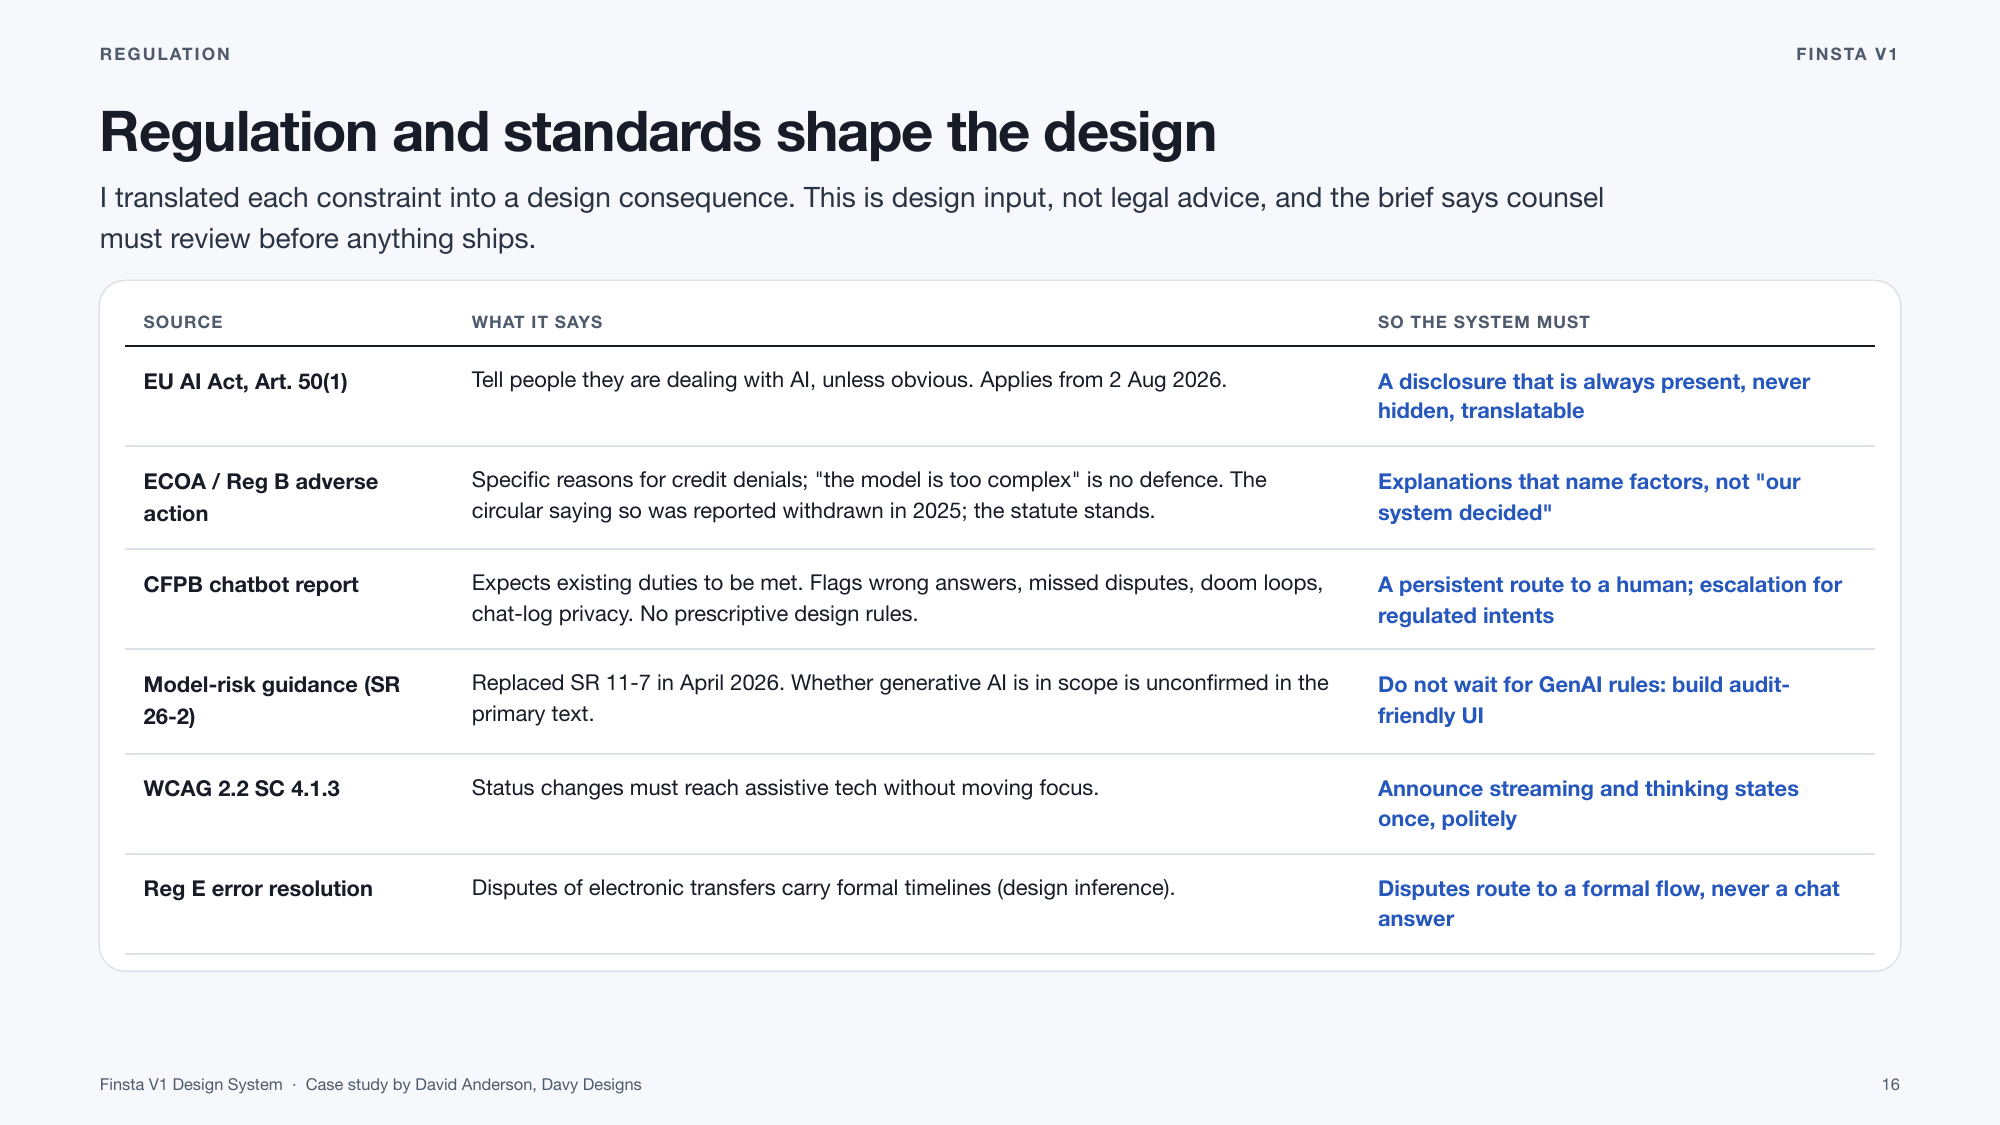The height and width of the screenshot is (1125, 2000).
Task: Click the 'I translated each constraint' subtitle paragraph
Action: tap(852, 218)
